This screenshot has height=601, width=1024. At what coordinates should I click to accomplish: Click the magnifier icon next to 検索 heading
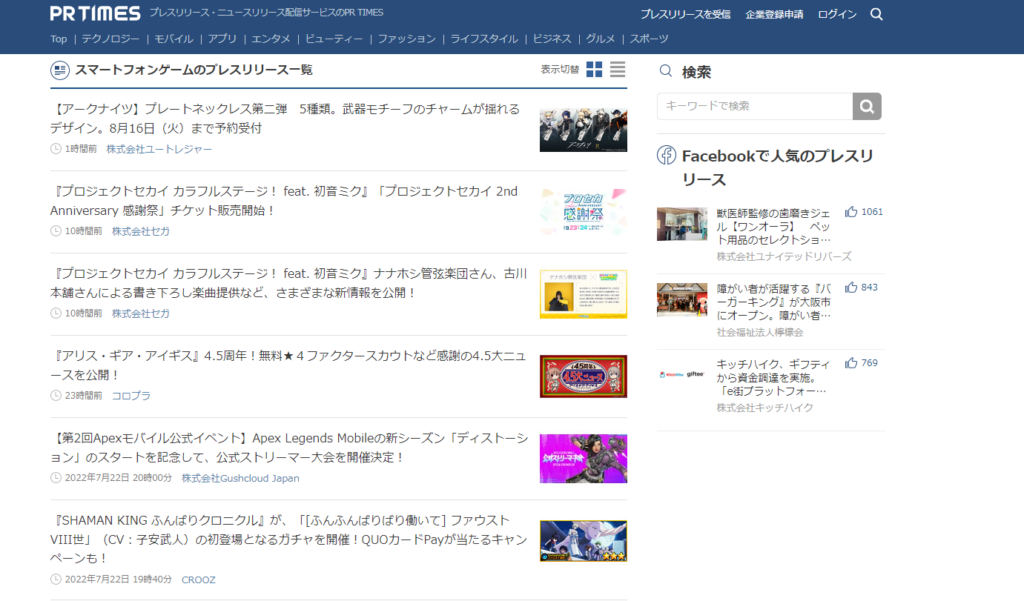tap(665, 71)
